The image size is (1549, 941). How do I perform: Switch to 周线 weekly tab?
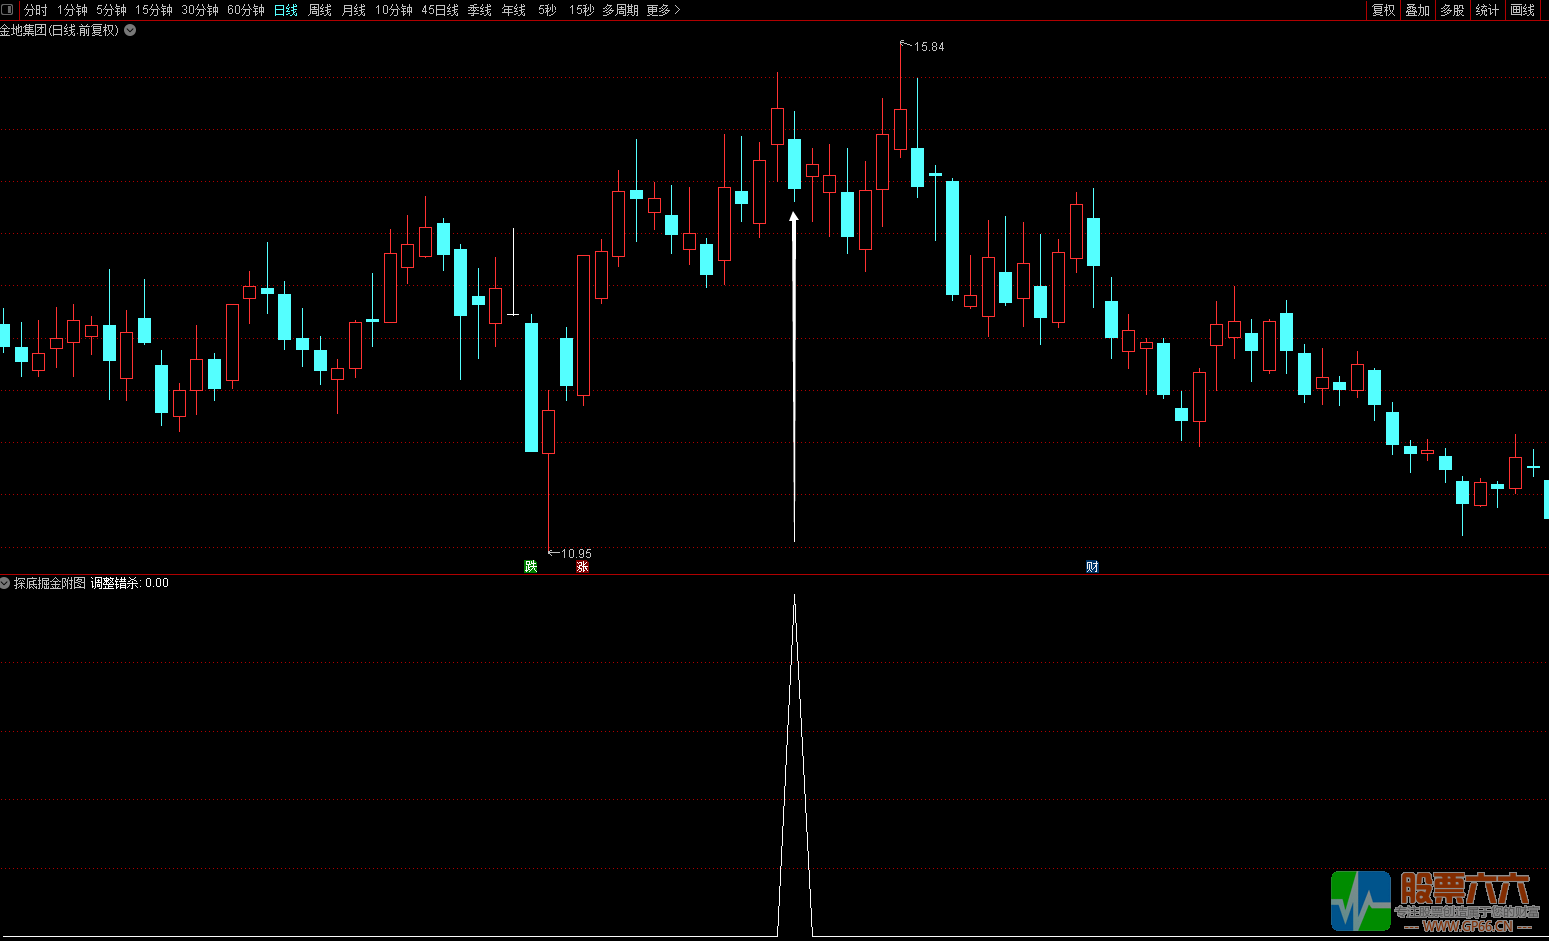pyautogui.click(x=319, y=10)
